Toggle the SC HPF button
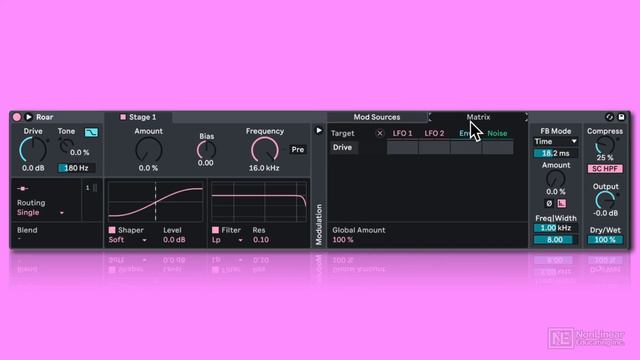Image resolution: width=640 pixels, height=360 pixels. [605, 169]
